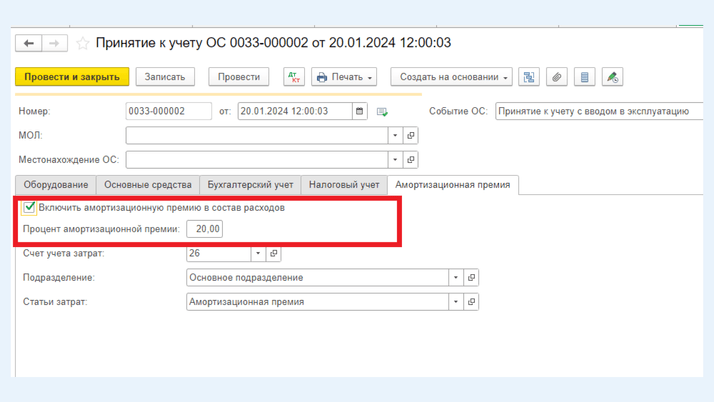This screenshot has height=402, width=714.
Task: Switch to the Бухгалтерский учет tab
Action: point(250,185)
